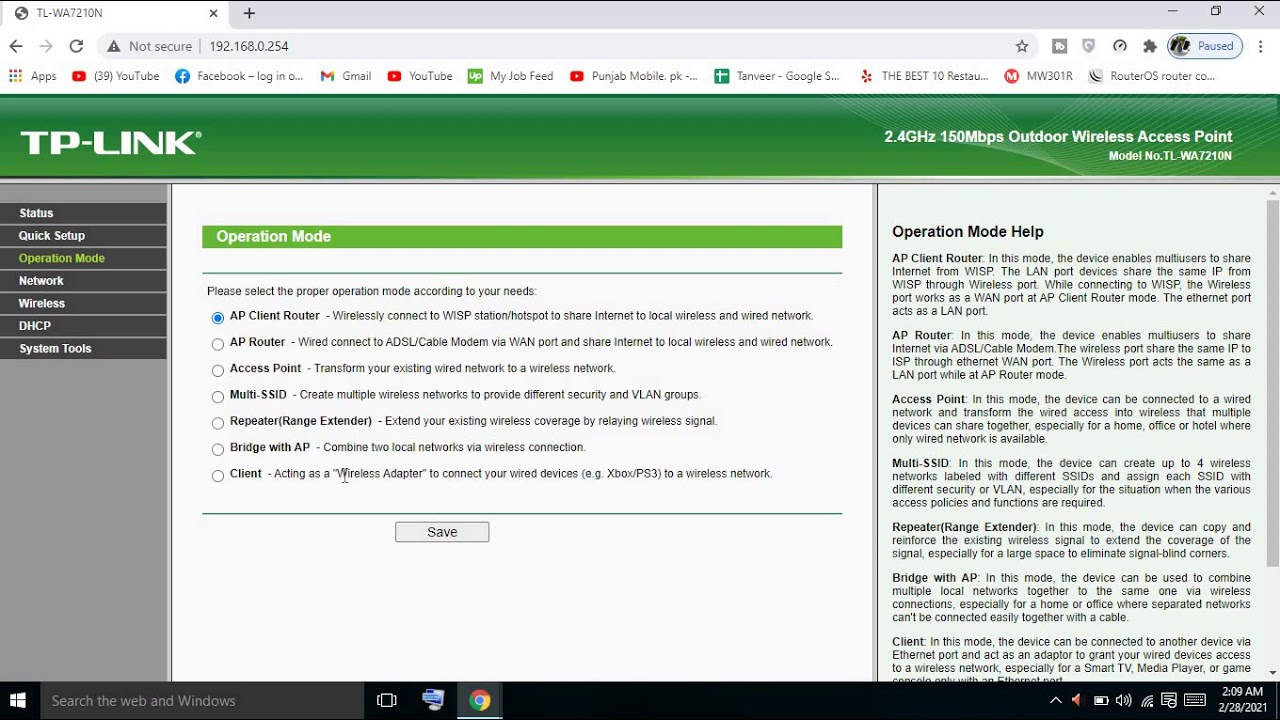Select the Operation Mode menu item
The image size is (1280, 720).
[x=83, y=258]
